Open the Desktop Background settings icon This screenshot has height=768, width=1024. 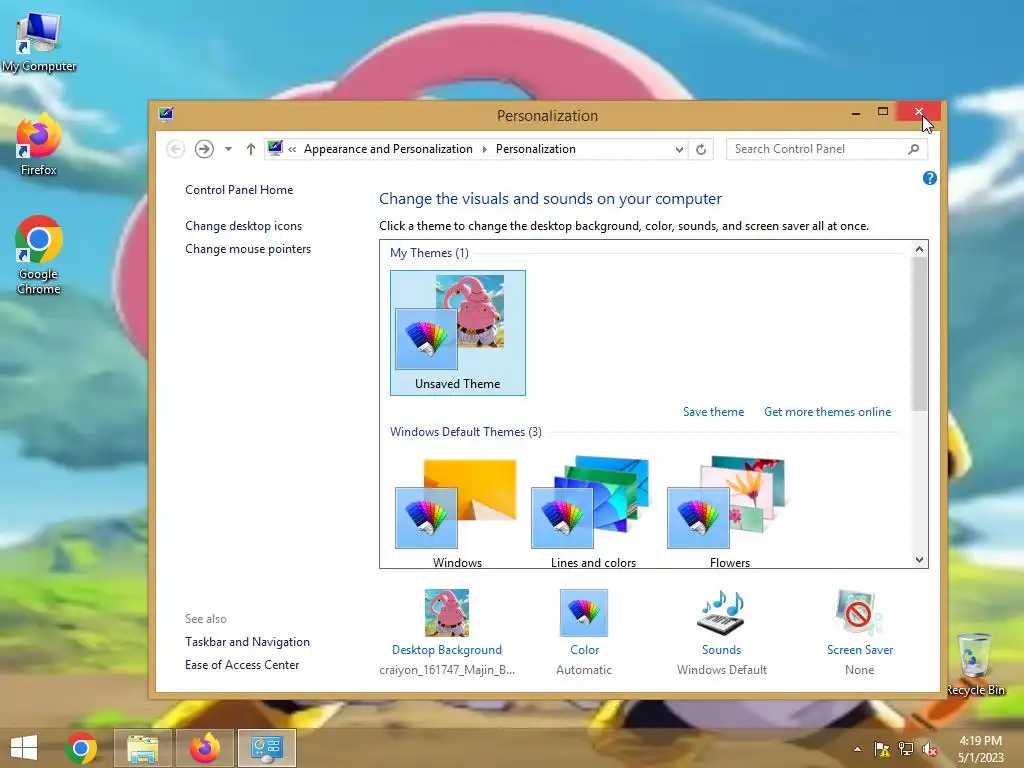447,613
